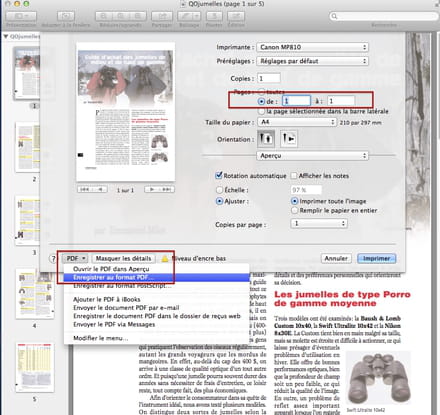Select landscape orientation
The image size is (440, 415).
pos(289,138)
